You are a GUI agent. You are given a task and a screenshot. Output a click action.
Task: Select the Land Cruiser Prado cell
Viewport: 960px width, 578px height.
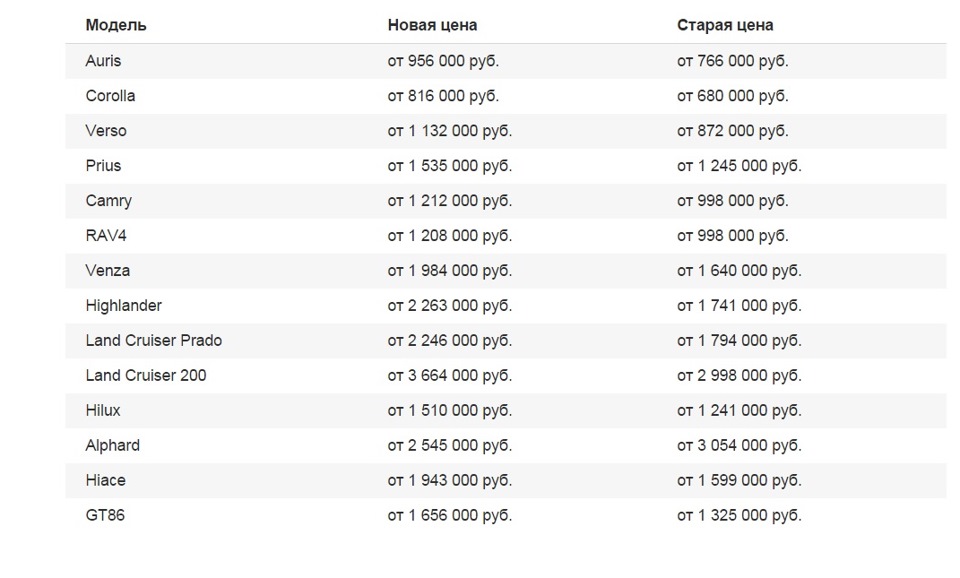pyautogui.click(x=153, y=341)
